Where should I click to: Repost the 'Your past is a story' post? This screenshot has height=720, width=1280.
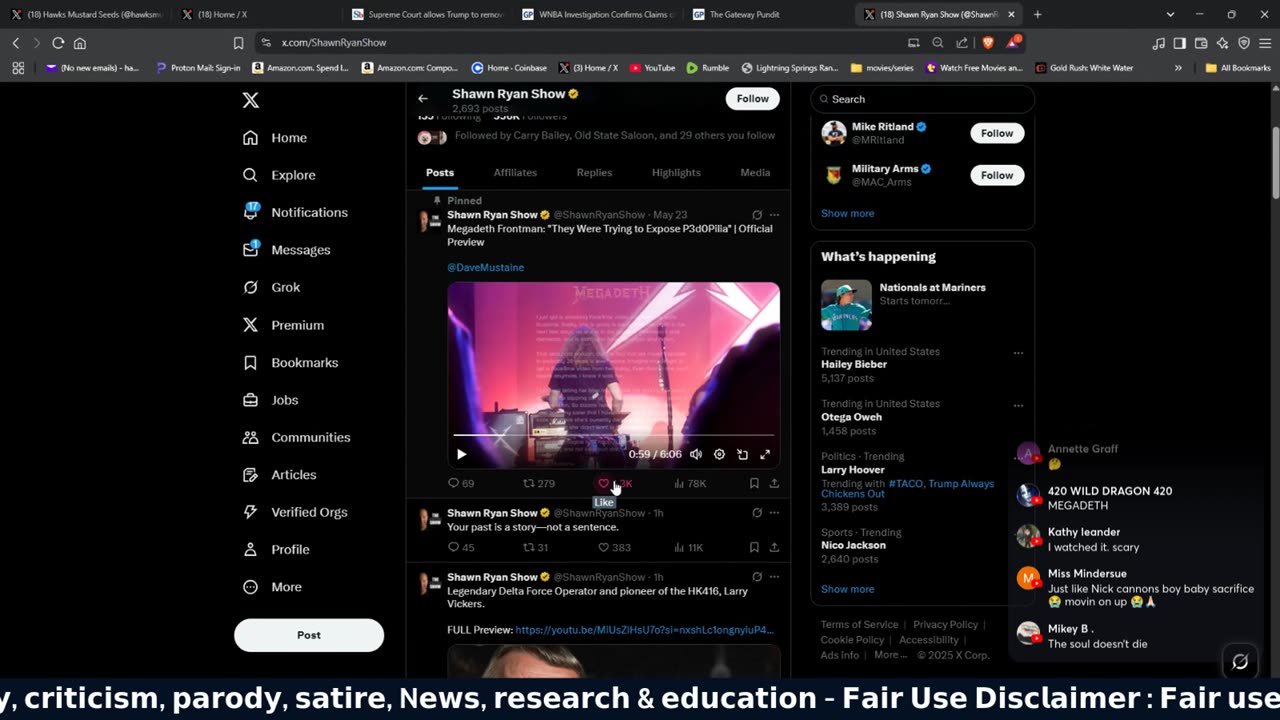pyautogui.click(x=535, y=548)
